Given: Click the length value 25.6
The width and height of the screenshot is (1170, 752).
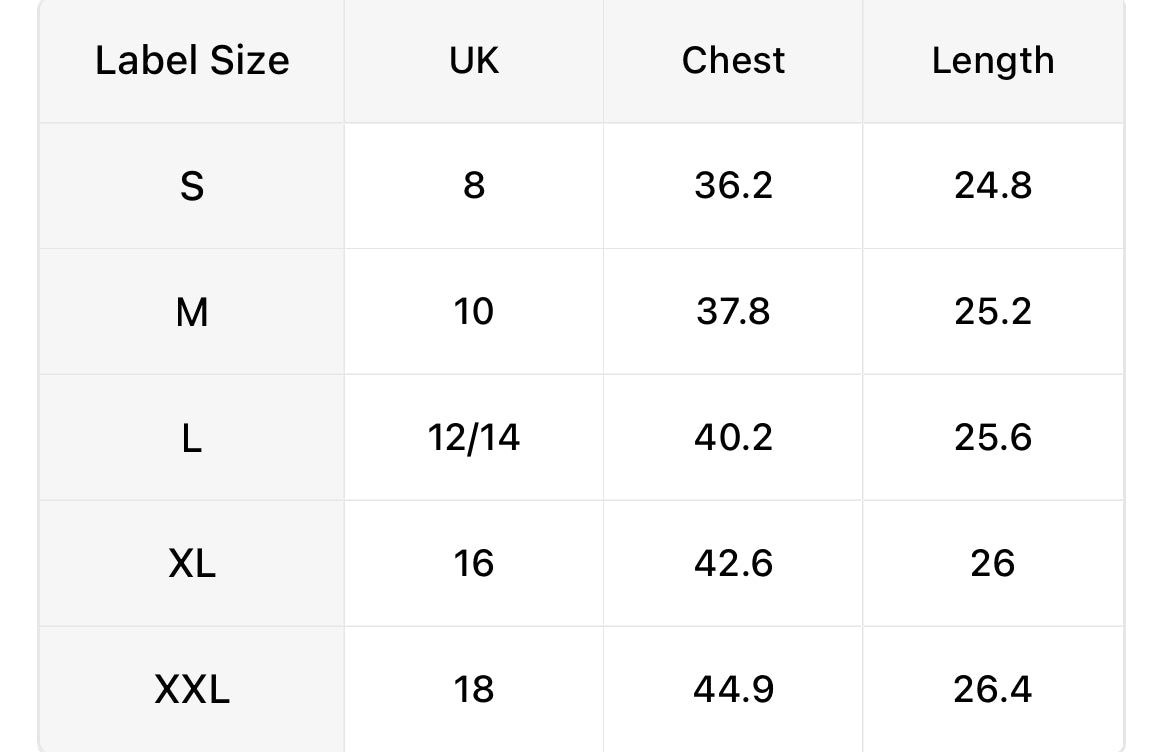Looking at the screenshot, I should point(993,438).
